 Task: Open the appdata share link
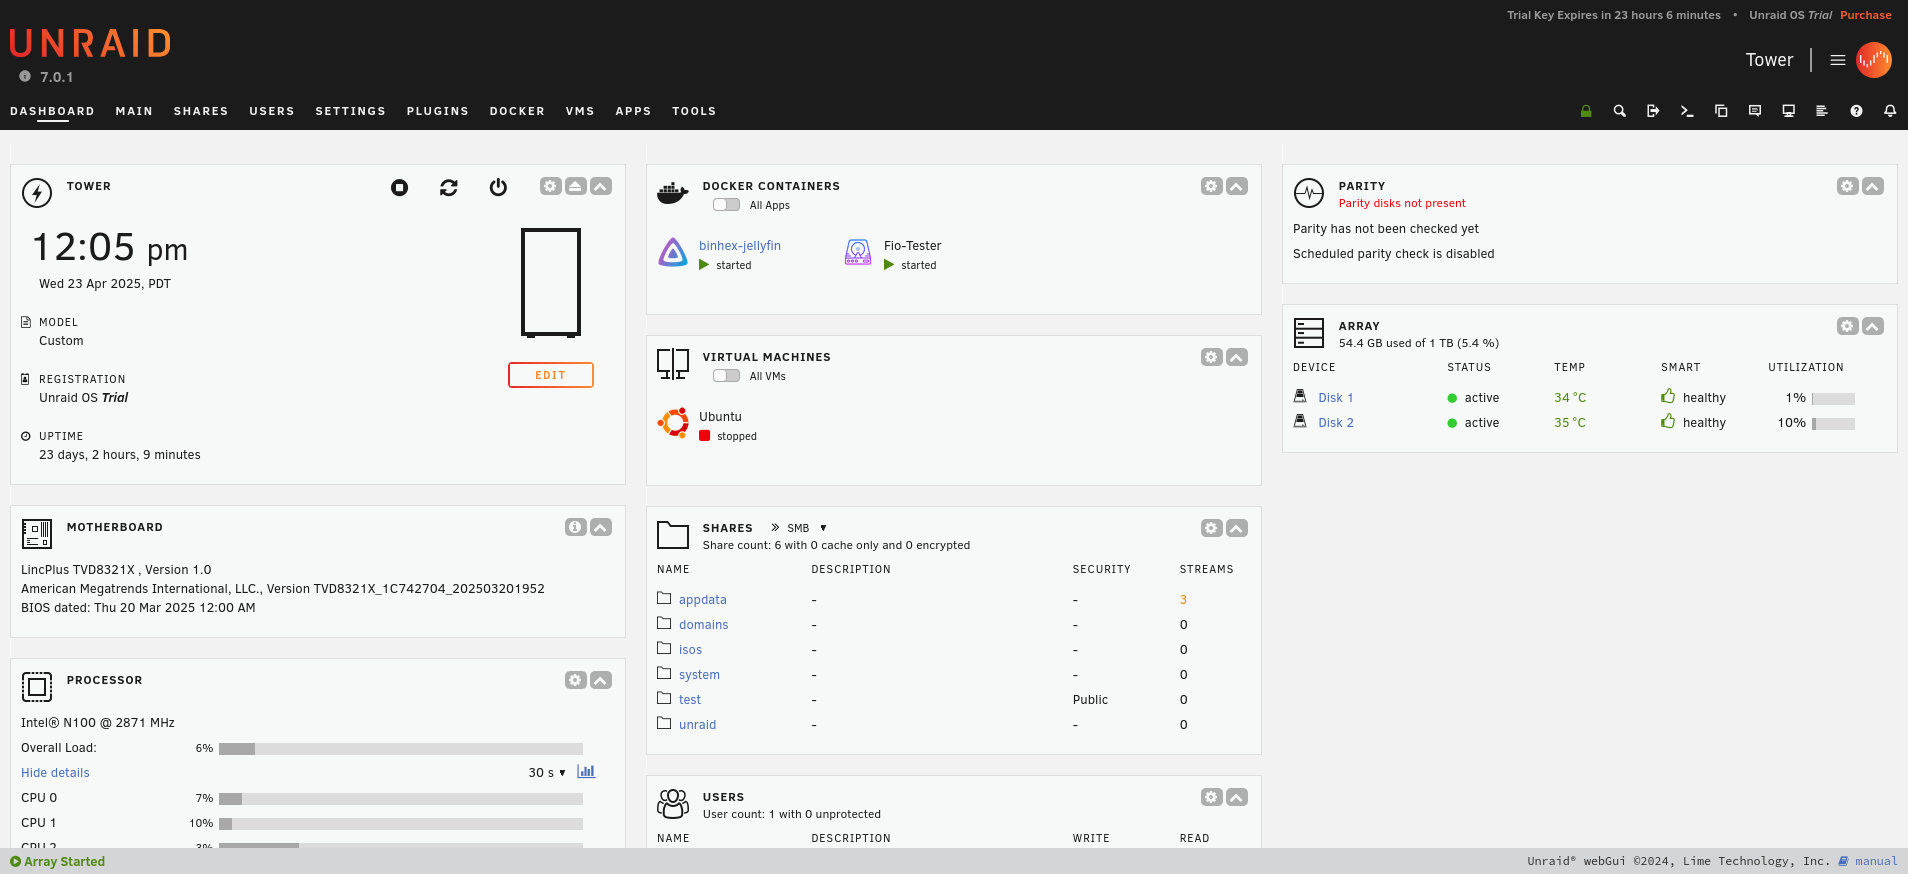[x=702, y=599]
